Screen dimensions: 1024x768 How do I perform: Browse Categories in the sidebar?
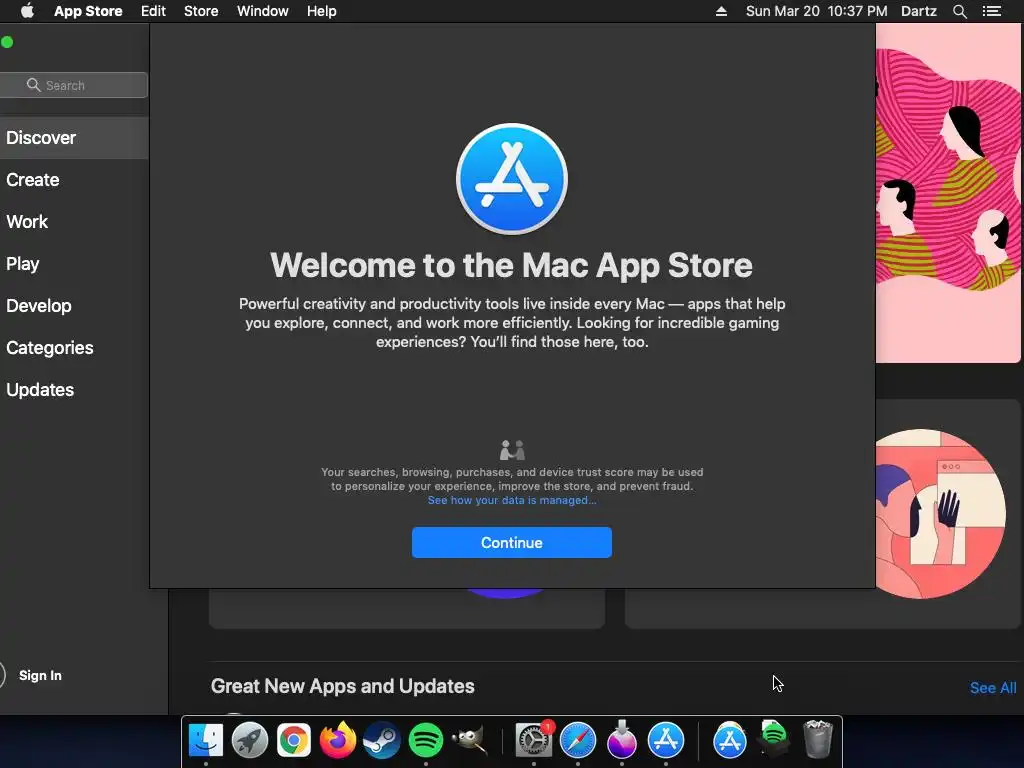pyautogui.click(x=50, y=347)
